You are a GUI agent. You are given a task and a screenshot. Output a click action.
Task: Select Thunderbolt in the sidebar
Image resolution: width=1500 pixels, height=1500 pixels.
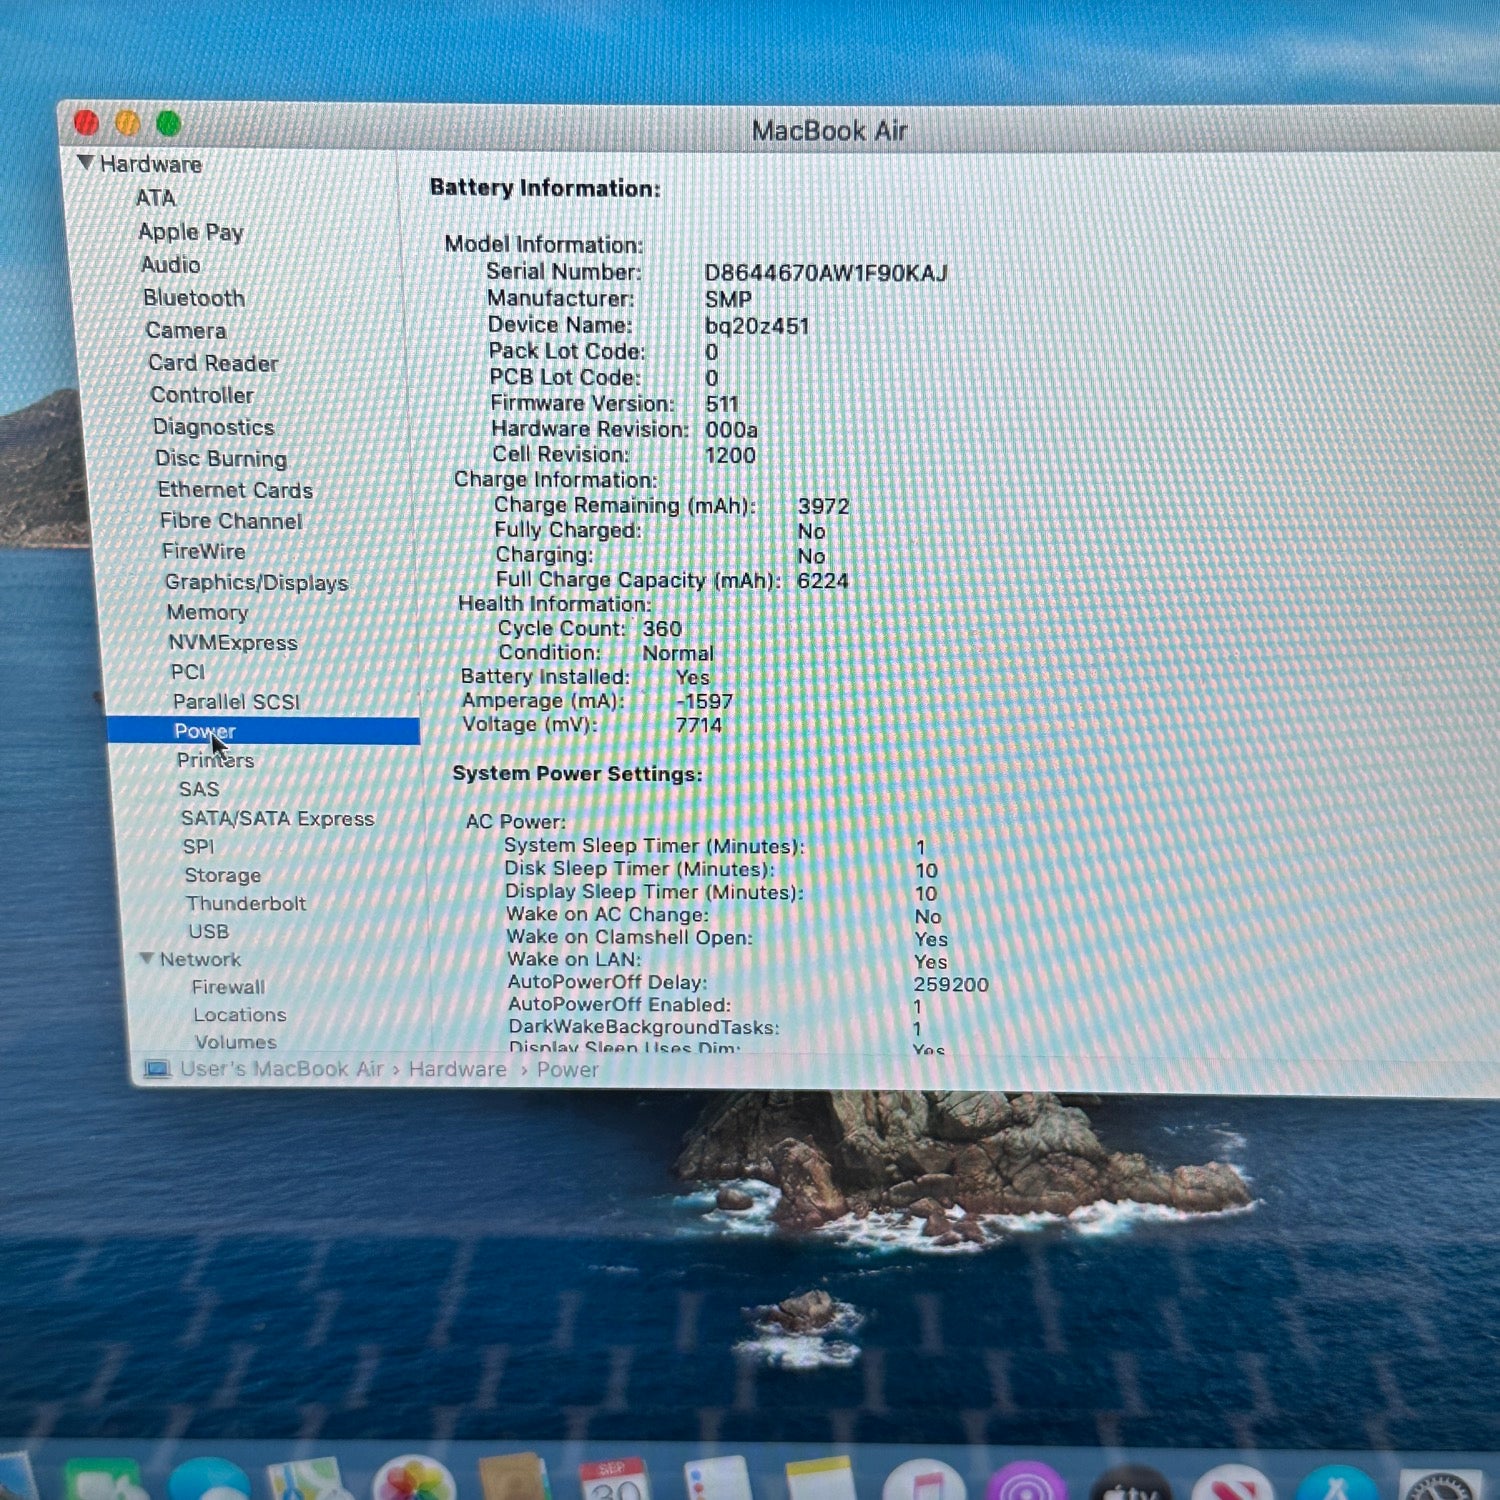245,903
